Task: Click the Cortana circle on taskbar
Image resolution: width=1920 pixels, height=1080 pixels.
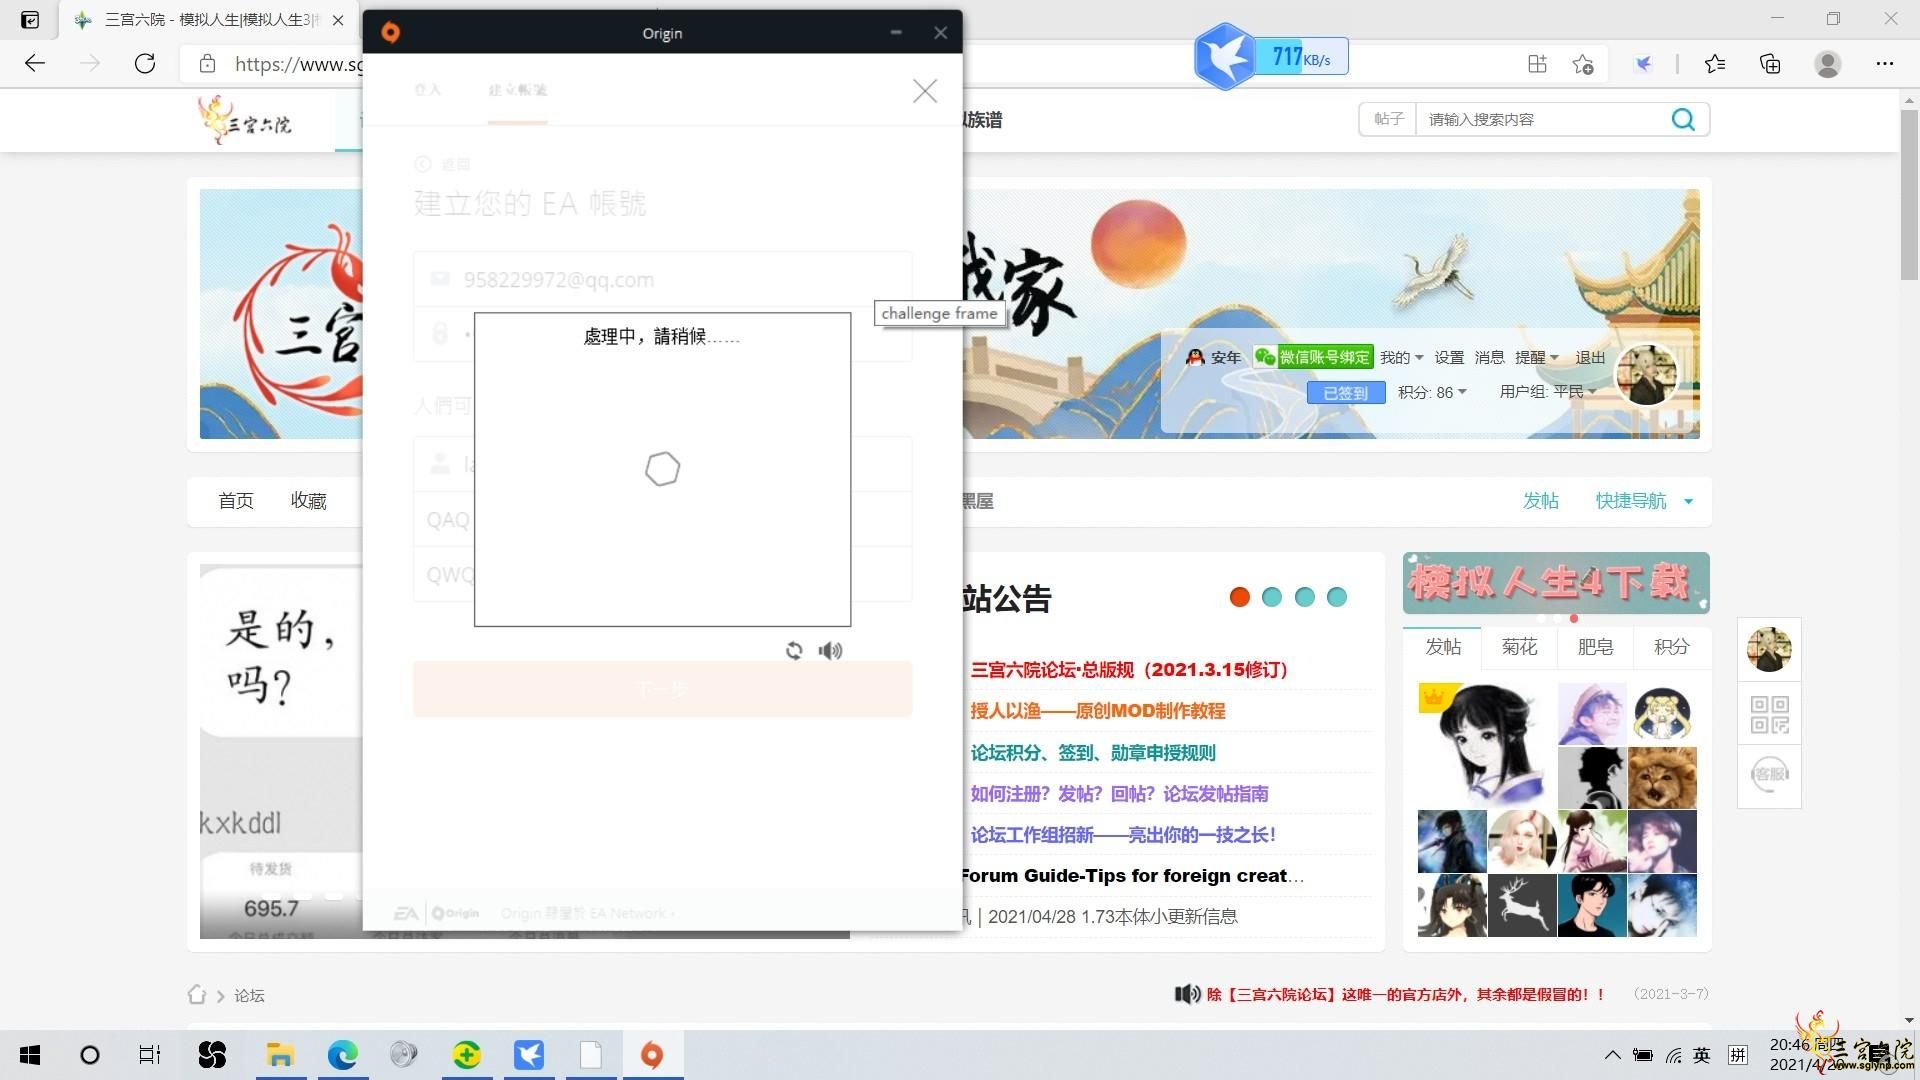Action: [90, 1055]
